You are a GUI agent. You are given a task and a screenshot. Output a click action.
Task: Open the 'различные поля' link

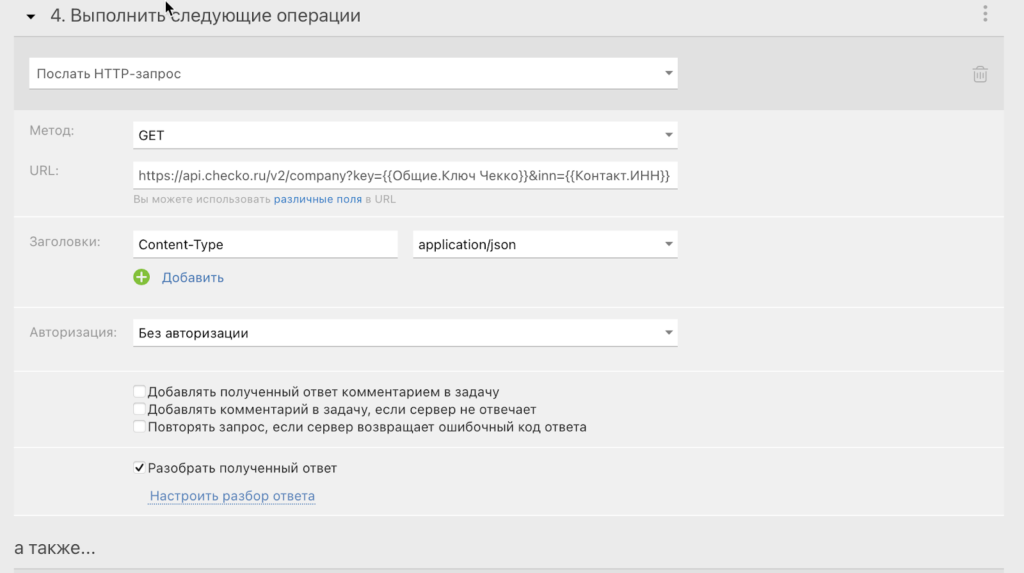click(x=317, y=199)
